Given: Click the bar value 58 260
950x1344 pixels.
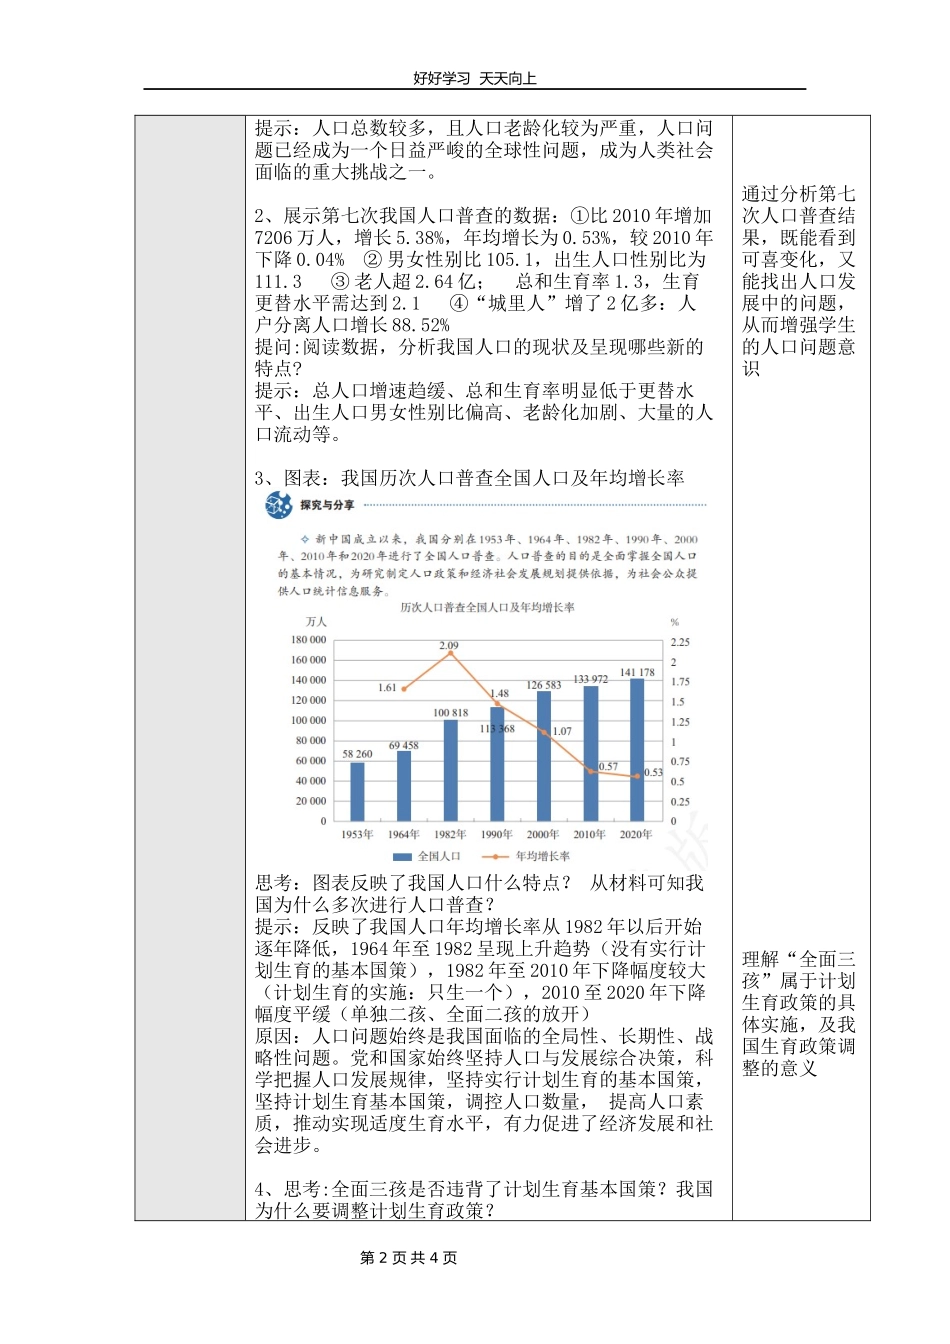Looking at the screenshot, I should tap(357, 754).
